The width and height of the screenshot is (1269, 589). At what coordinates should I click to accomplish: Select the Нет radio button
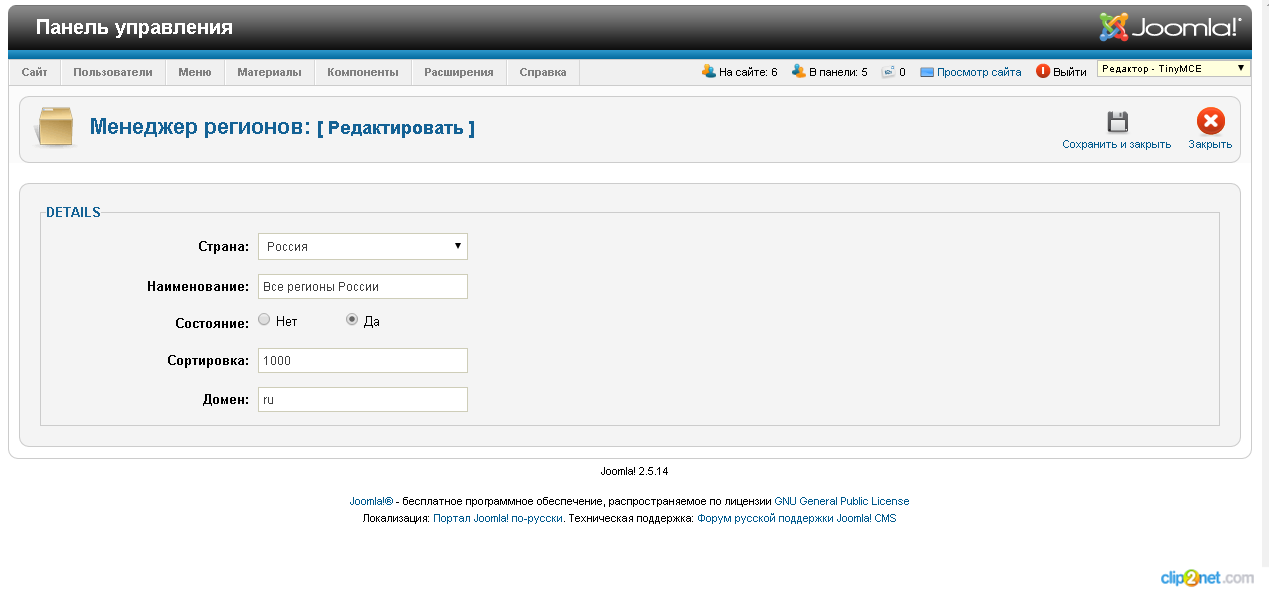point(264,320)
